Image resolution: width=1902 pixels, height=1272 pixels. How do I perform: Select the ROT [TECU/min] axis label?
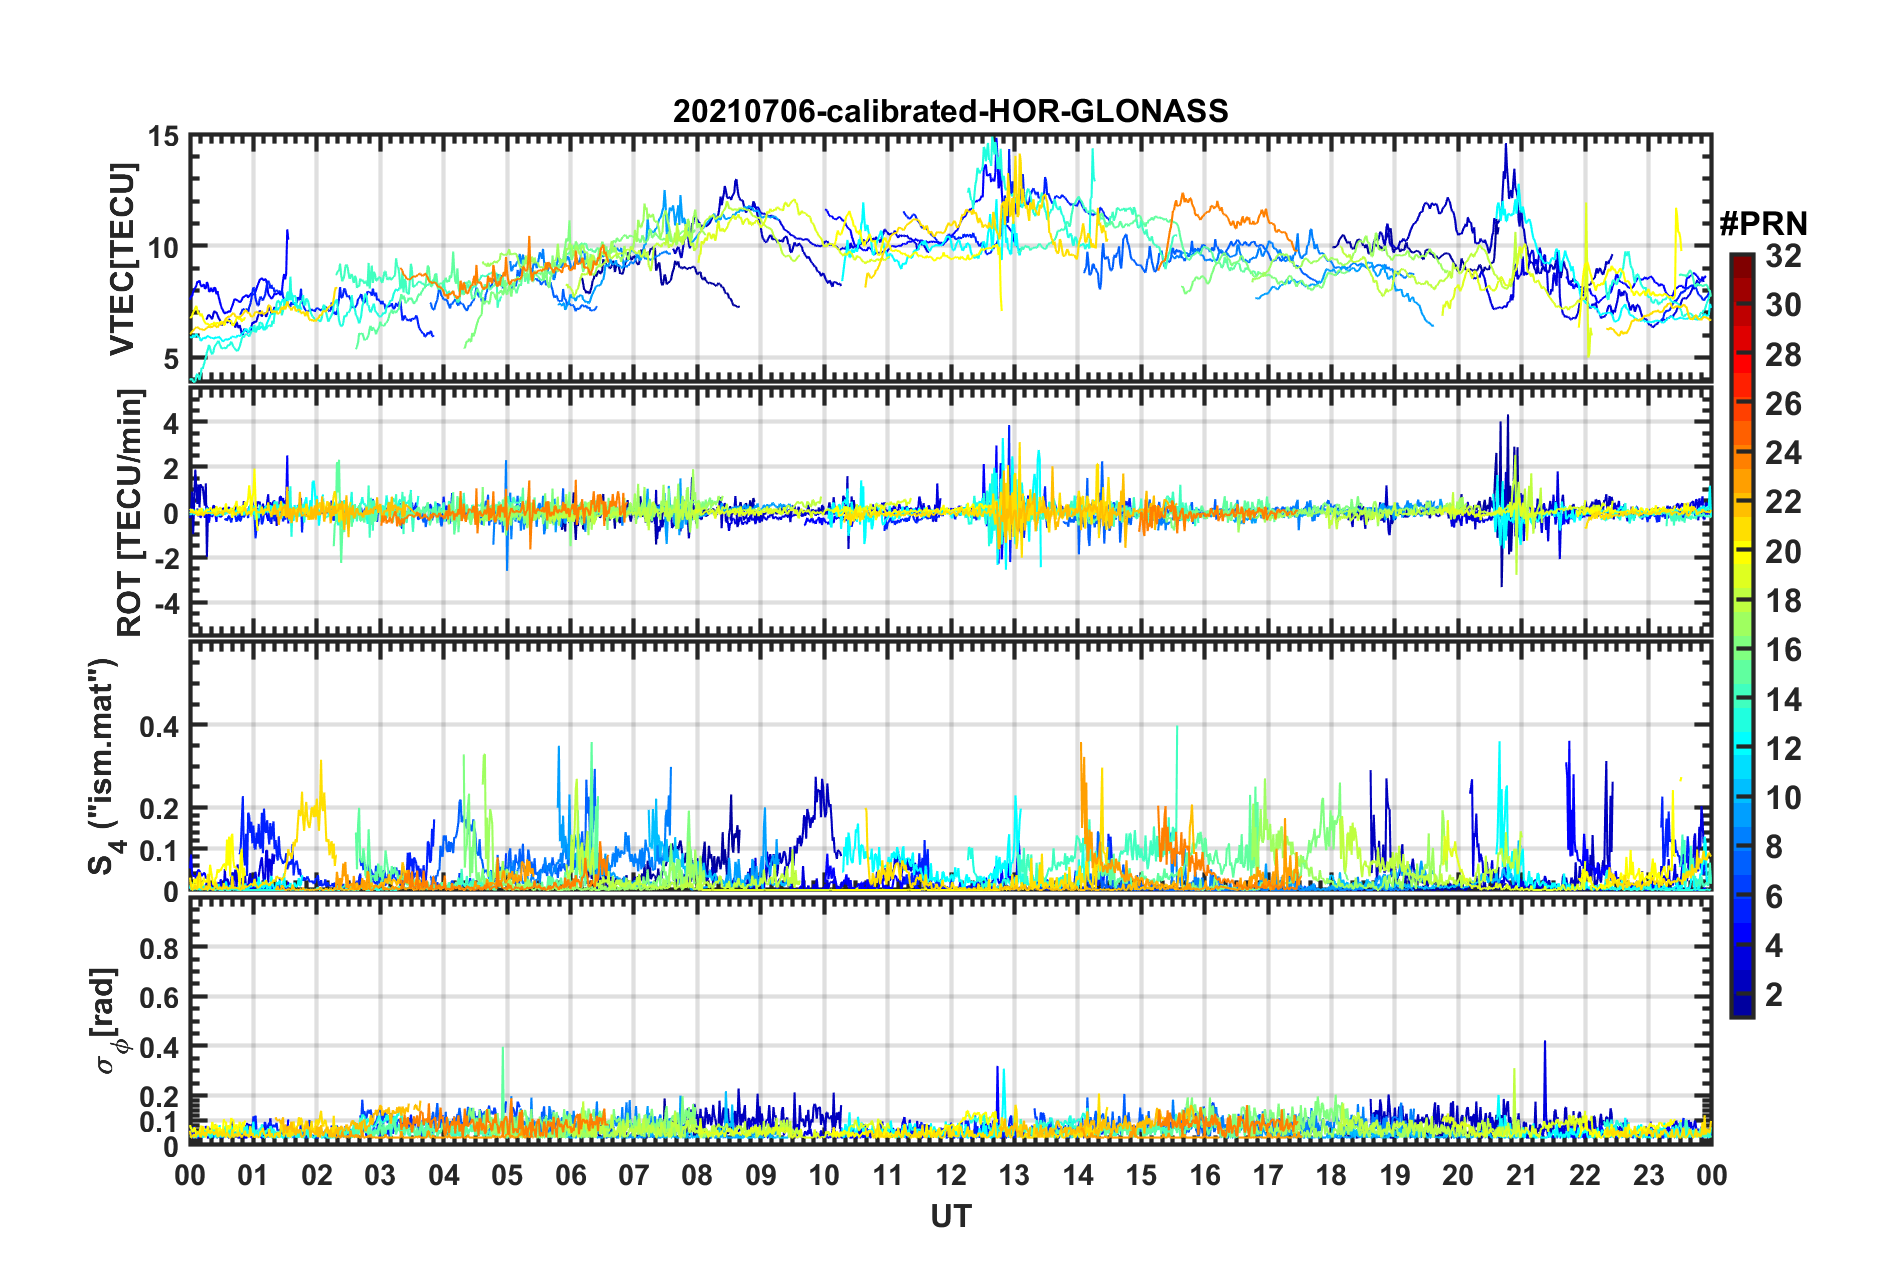click(x=130, y=513)
